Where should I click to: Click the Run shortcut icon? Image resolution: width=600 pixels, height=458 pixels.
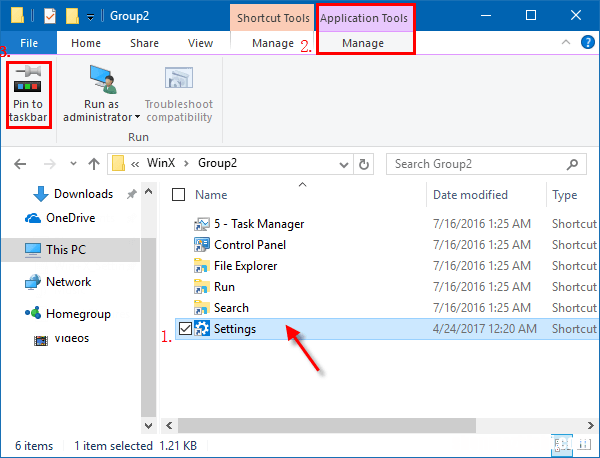202,287
